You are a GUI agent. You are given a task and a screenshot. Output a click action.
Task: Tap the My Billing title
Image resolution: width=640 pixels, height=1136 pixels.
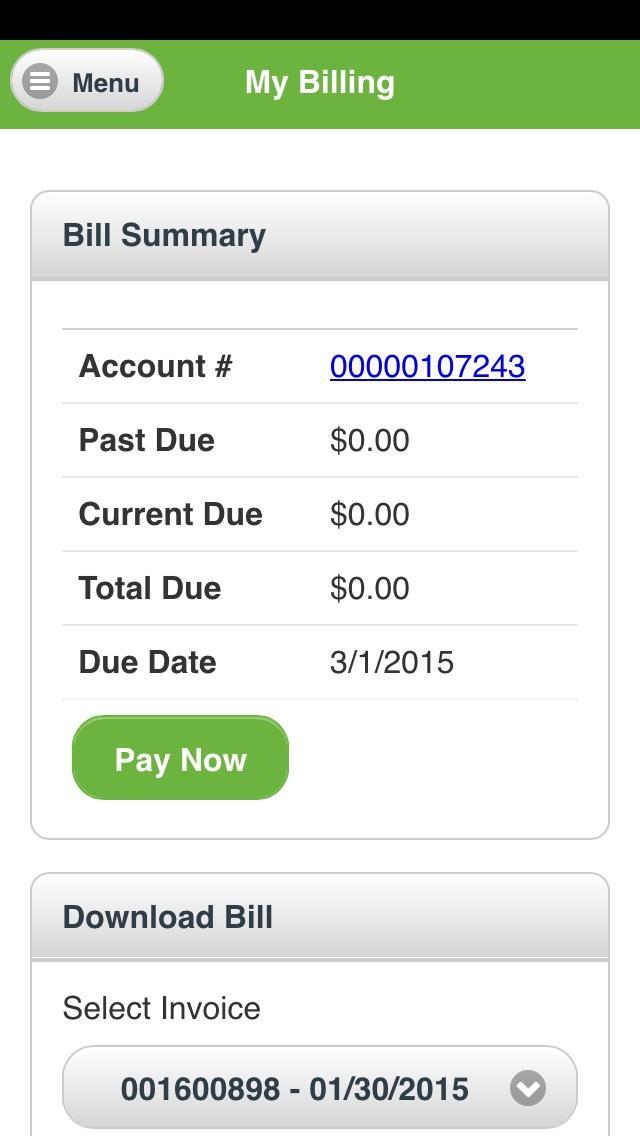click(320, 82)
